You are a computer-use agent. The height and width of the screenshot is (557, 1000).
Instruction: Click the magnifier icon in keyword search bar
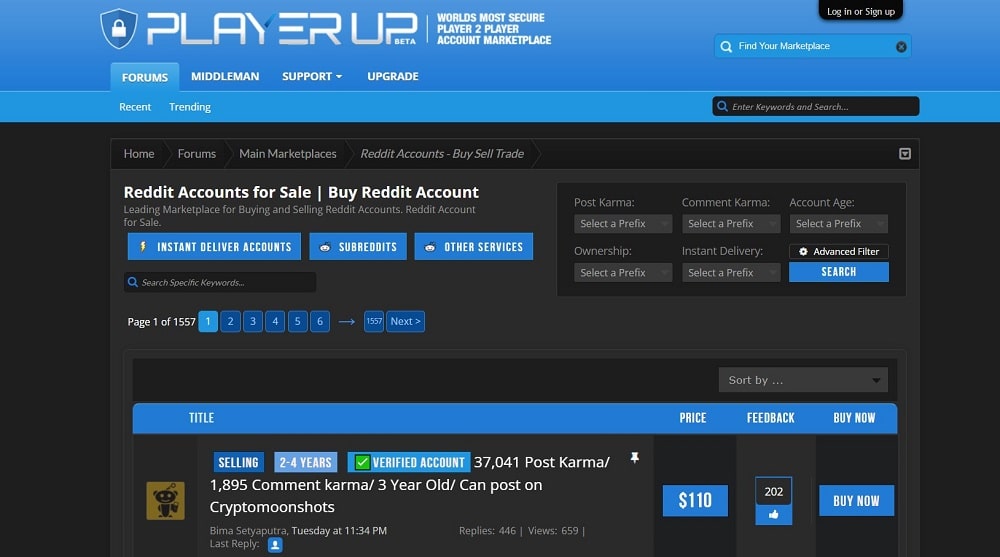pos(722,107)
